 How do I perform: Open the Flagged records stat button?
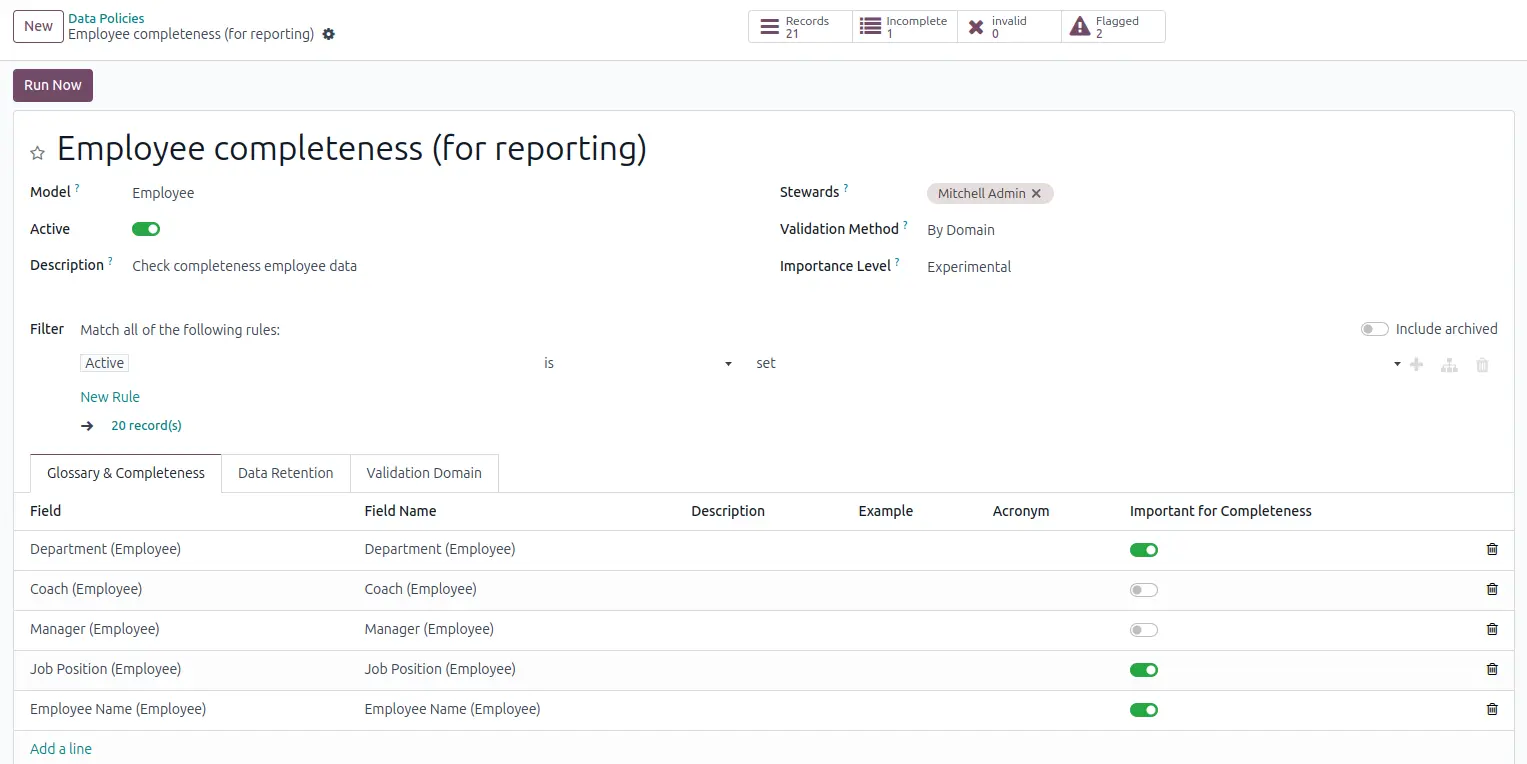click(1113, 27)
